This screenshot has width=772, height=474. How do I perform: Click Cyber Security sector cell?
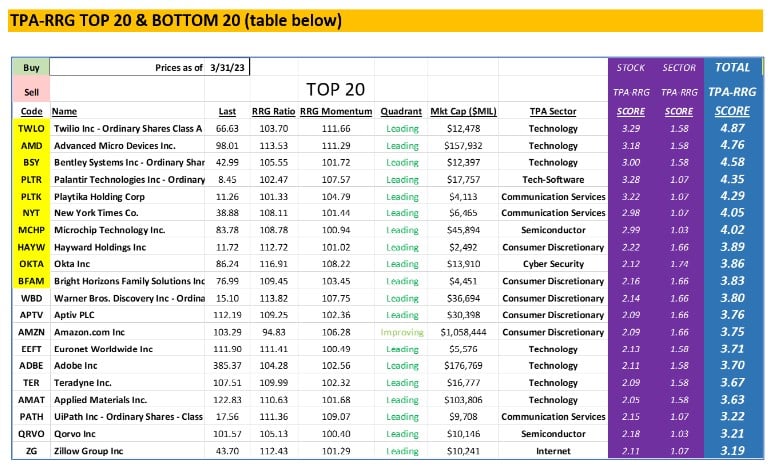pos(553,264)
